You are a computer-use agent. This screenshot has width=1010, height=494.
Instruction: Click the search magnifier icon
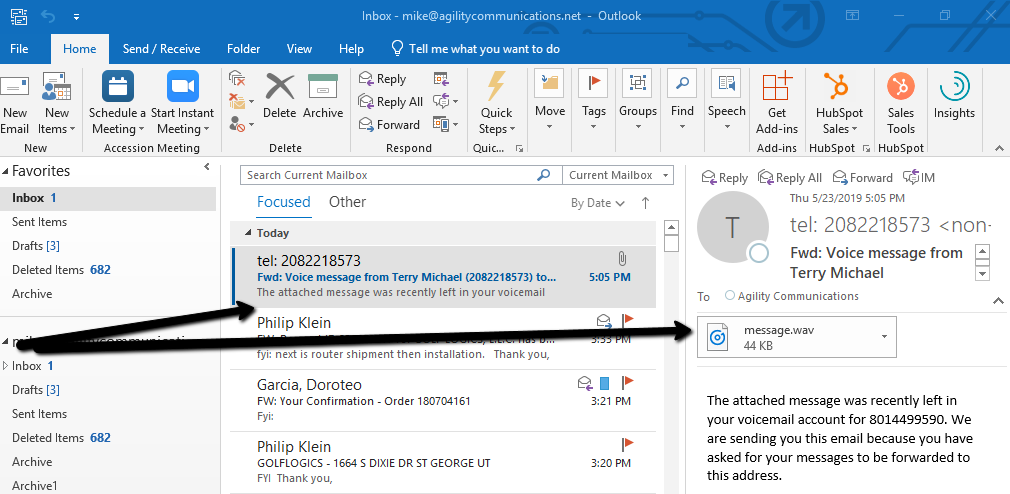(x=544, y=175)
